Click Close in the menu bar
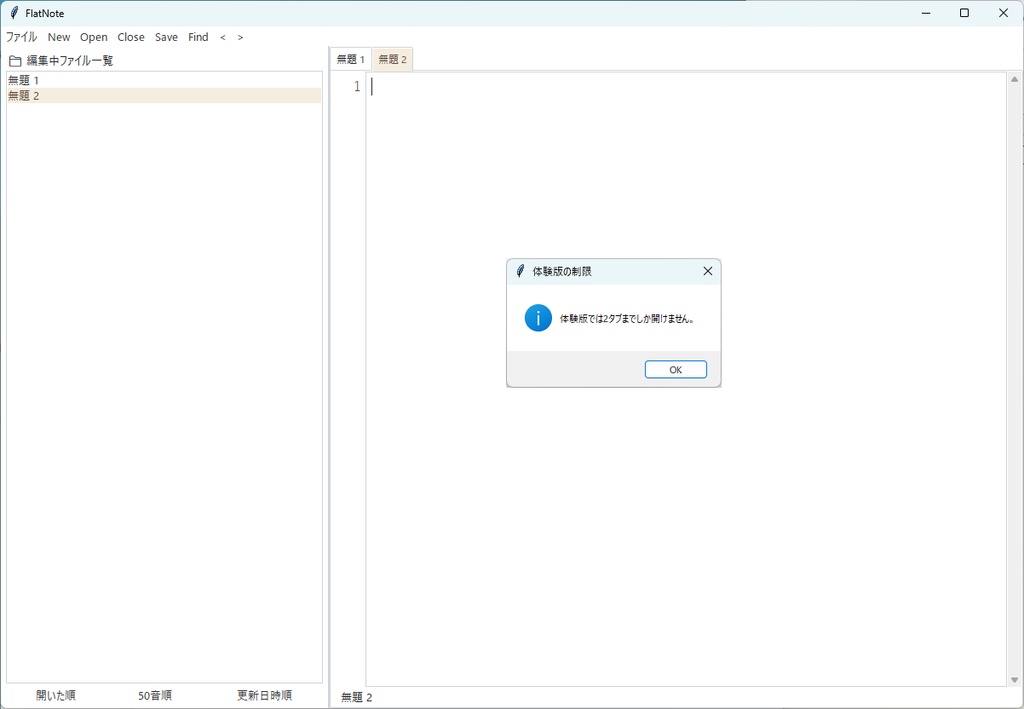 131,37
